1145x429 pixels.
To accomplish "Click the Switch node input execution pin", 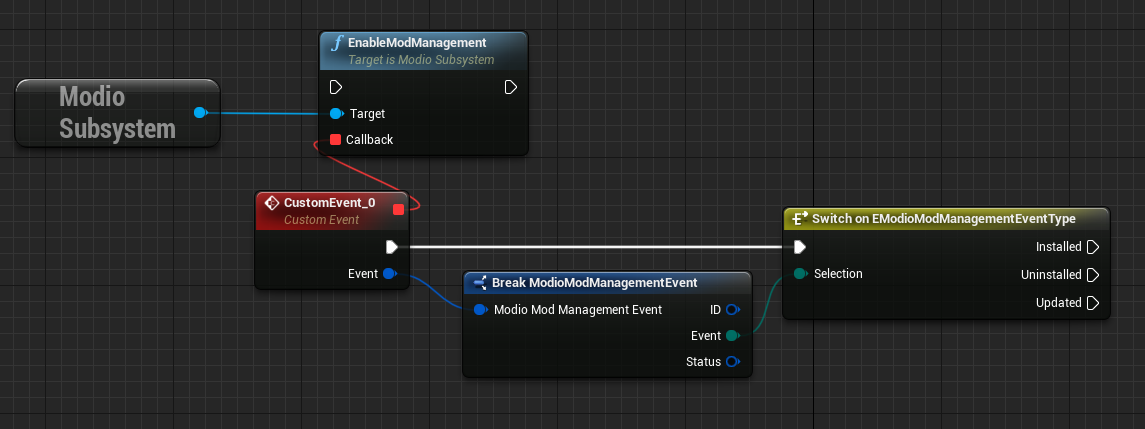I will coord(799,247).
